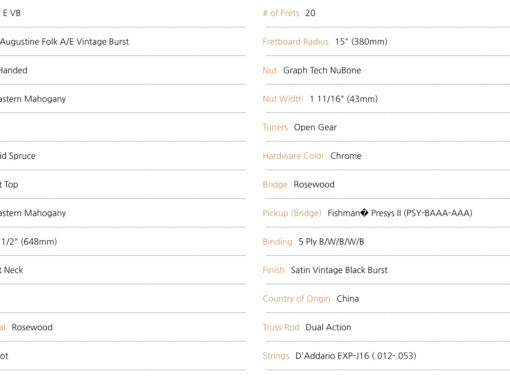Select the Fretboard Radius label
The image size is (510, 382).
[x=295, y=42]
